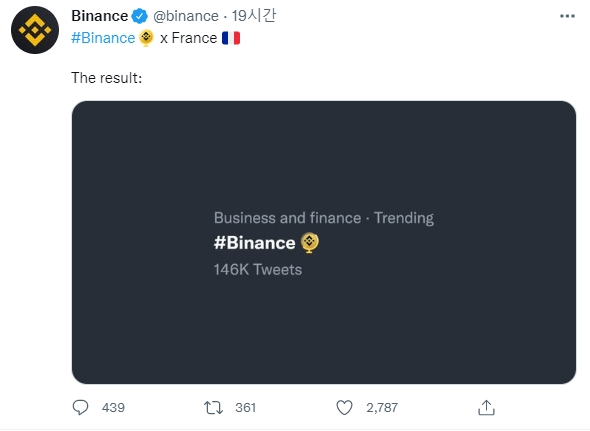
Task: Click the 146K Tweets label in image
Action: [258, 270]
